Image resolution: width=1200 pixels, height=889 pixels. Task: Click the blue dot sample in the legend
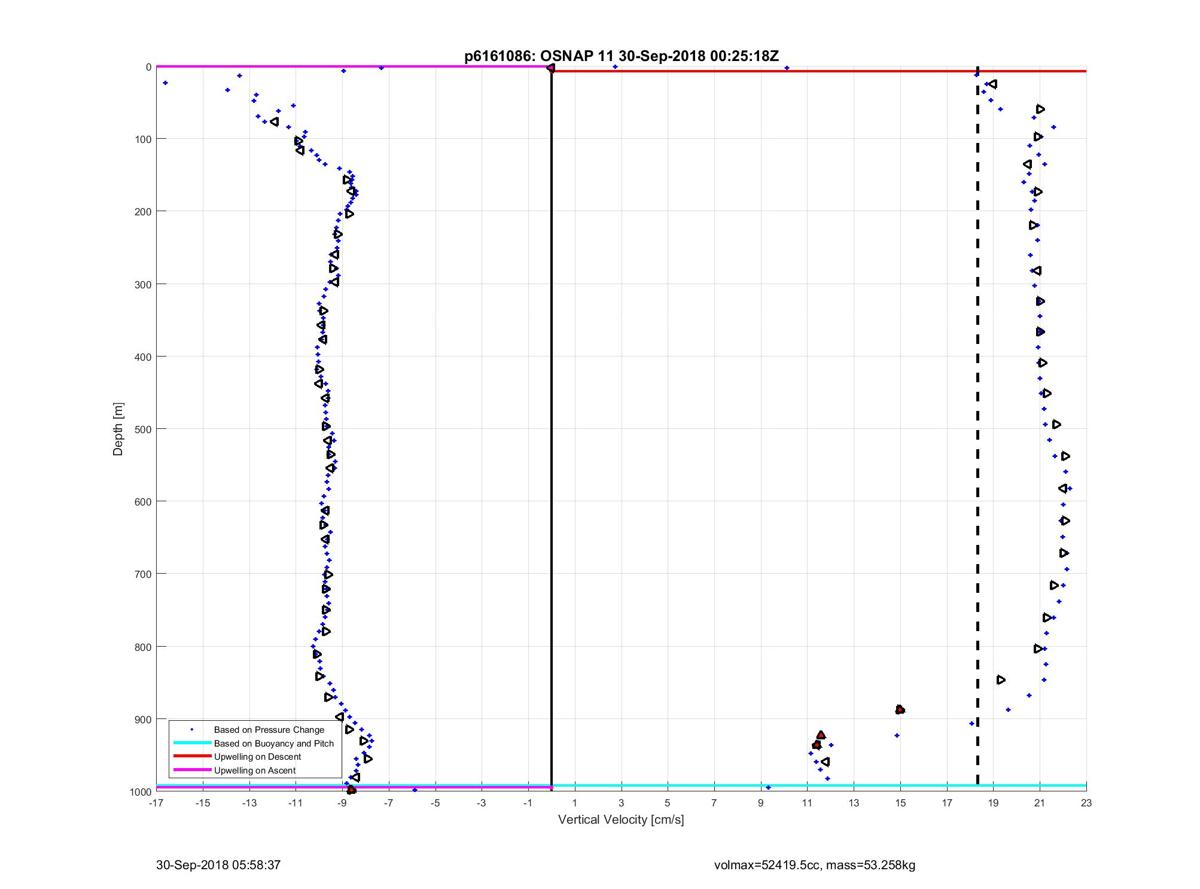[x=192, y=731]
